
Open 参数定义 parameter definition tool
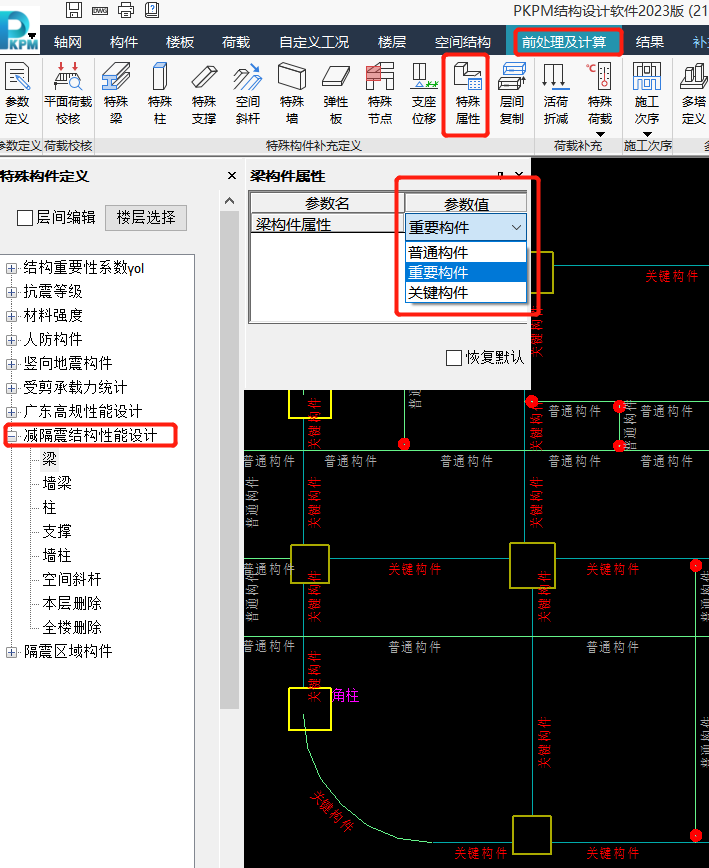(17, 94)
